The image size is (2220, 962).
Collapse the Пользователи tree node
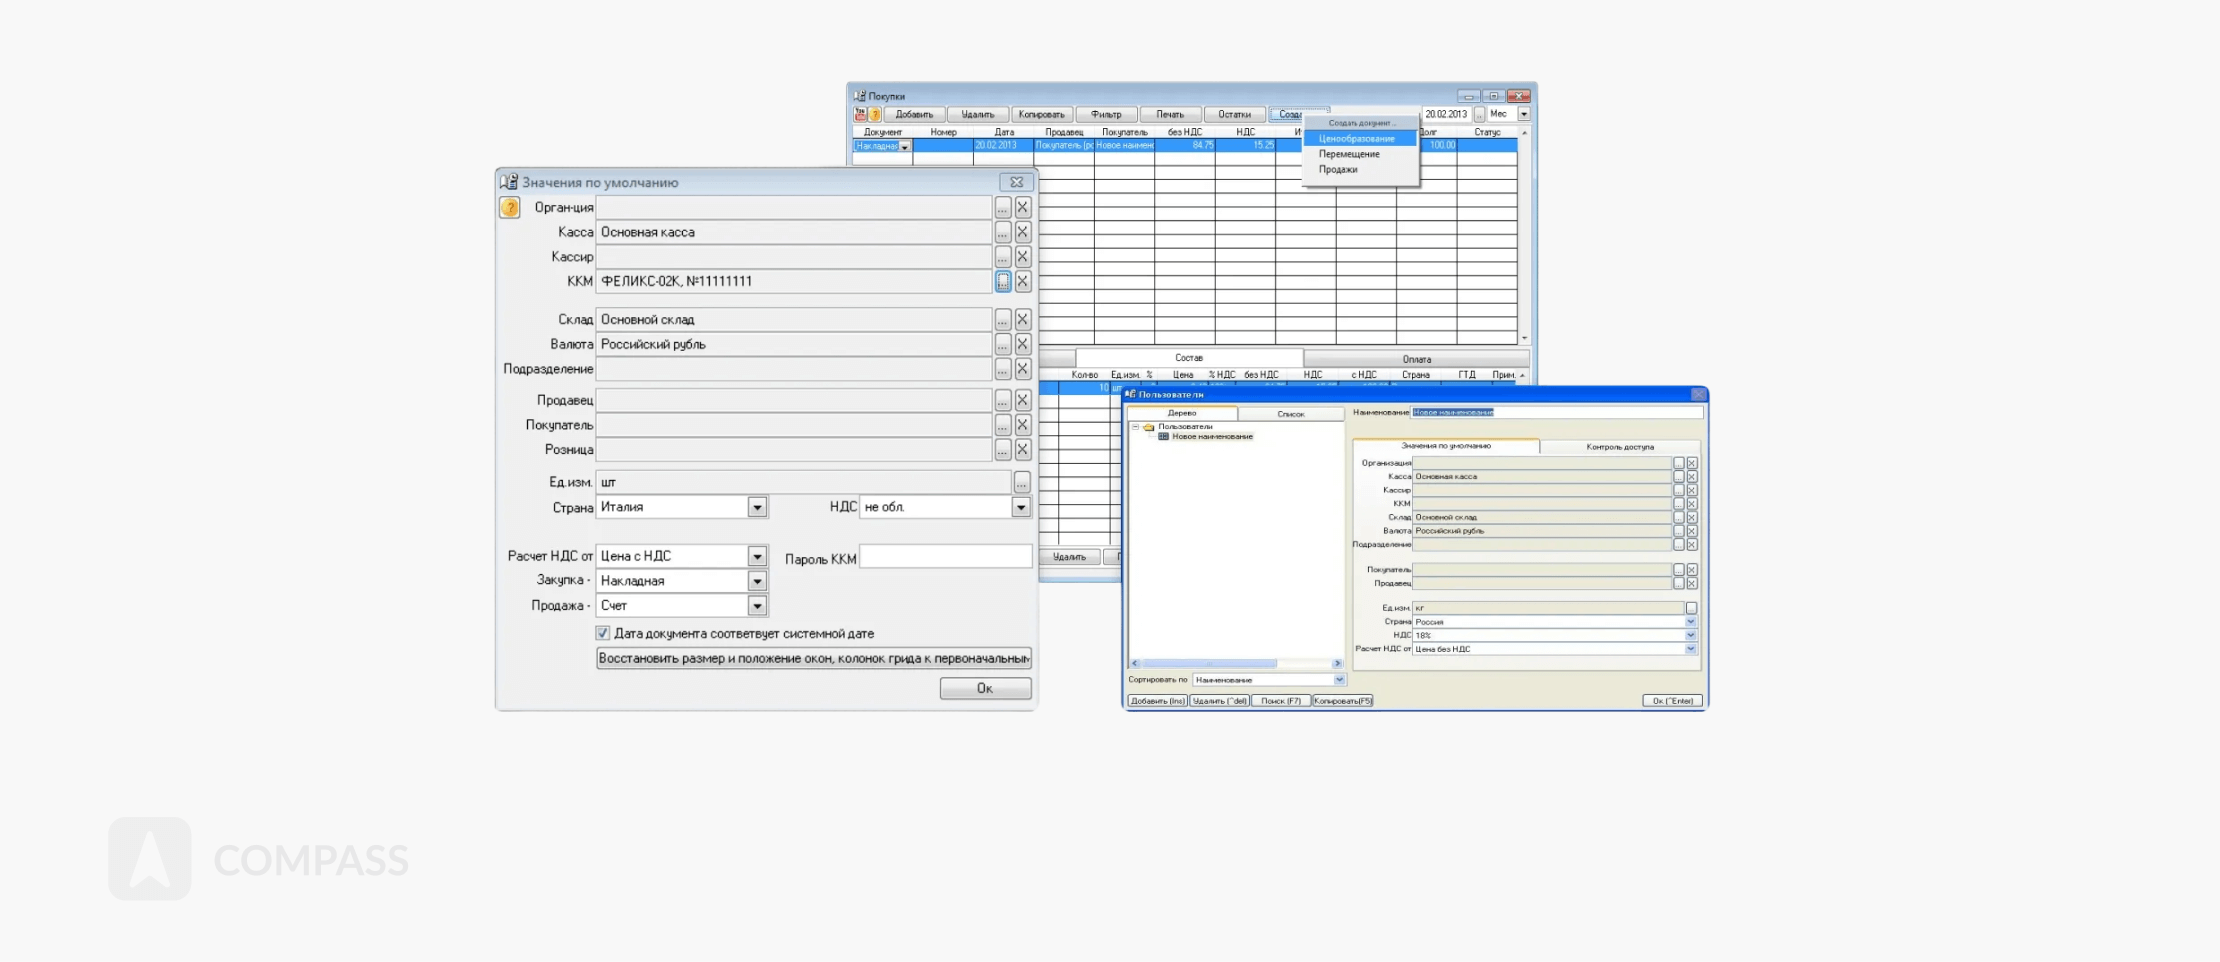1135,427
